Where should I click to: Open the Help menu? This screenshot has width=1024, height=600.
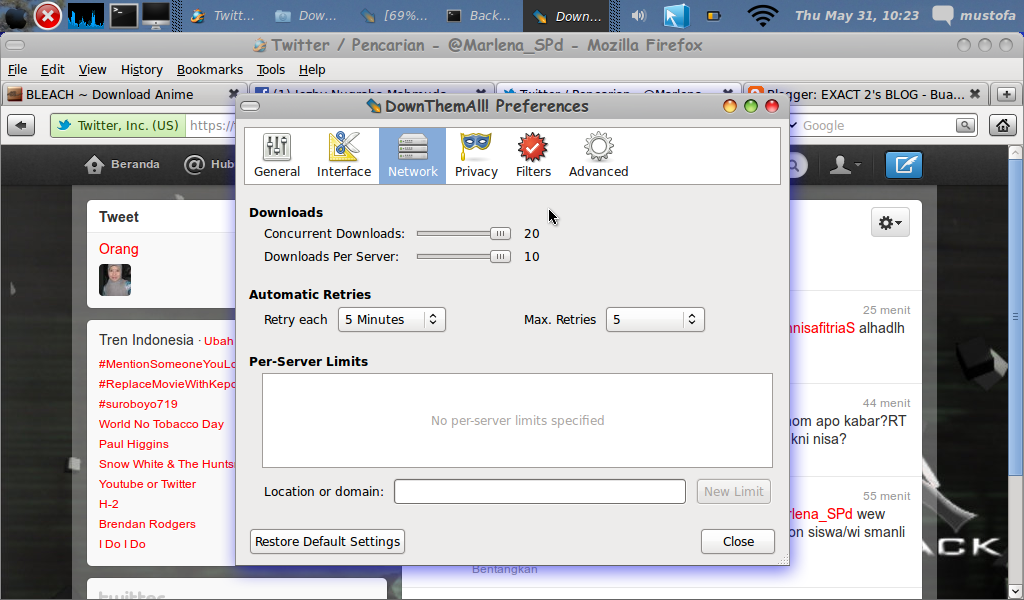tap(312, 69)
